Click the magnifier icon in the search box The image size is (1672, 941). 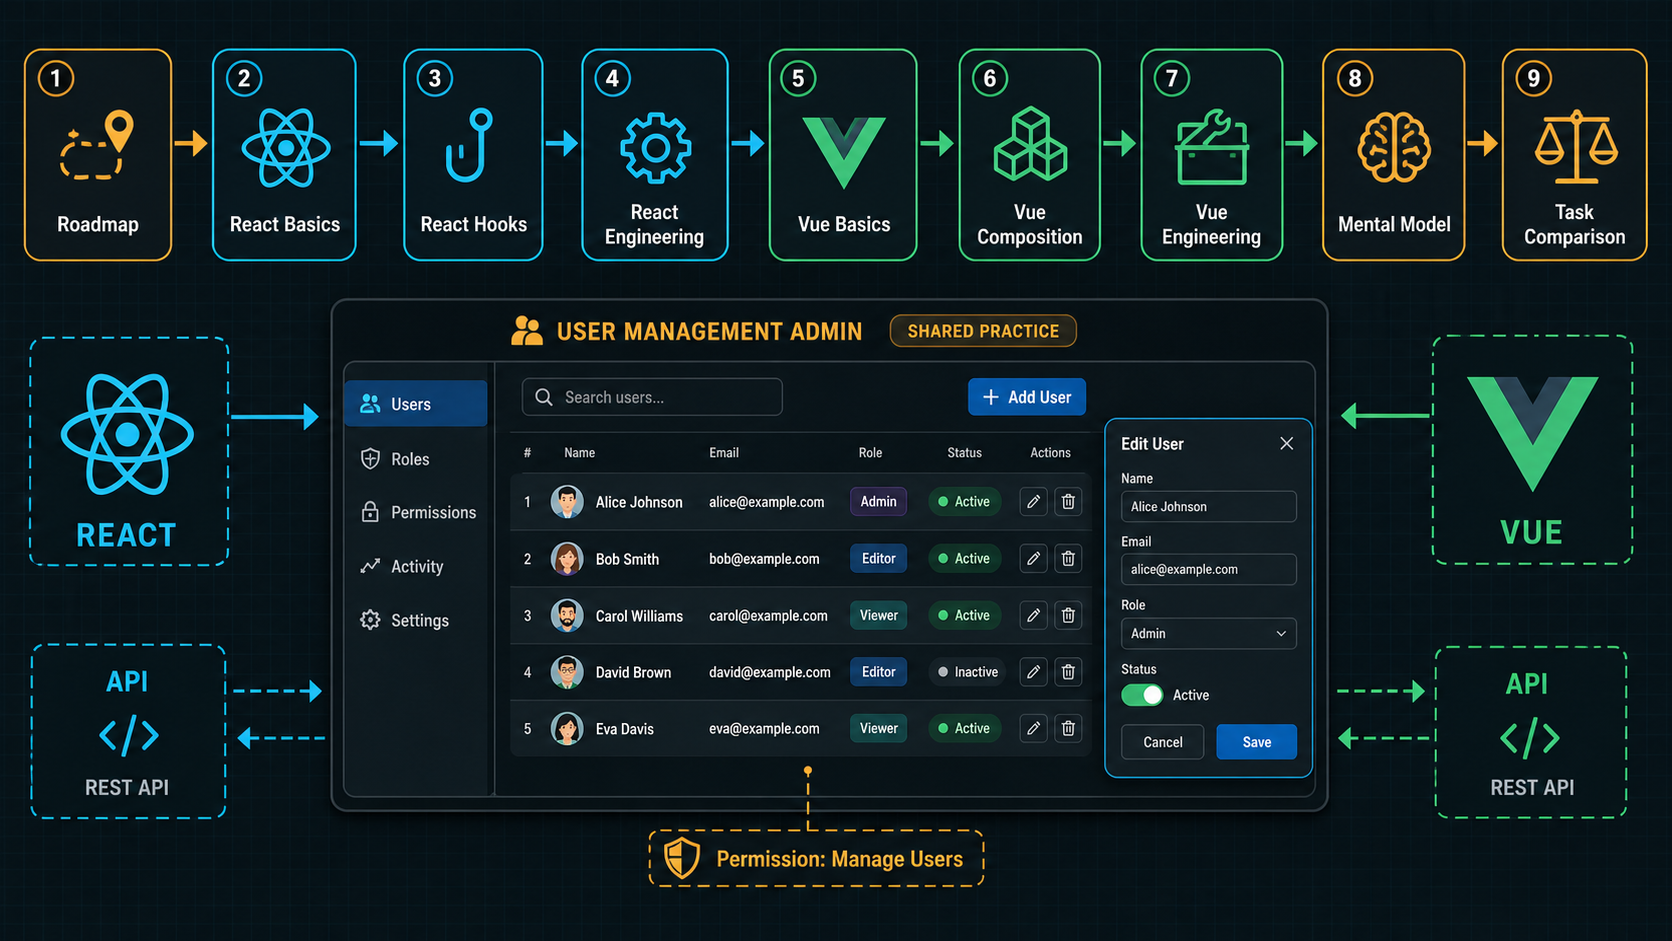click(x=544, y=397)
